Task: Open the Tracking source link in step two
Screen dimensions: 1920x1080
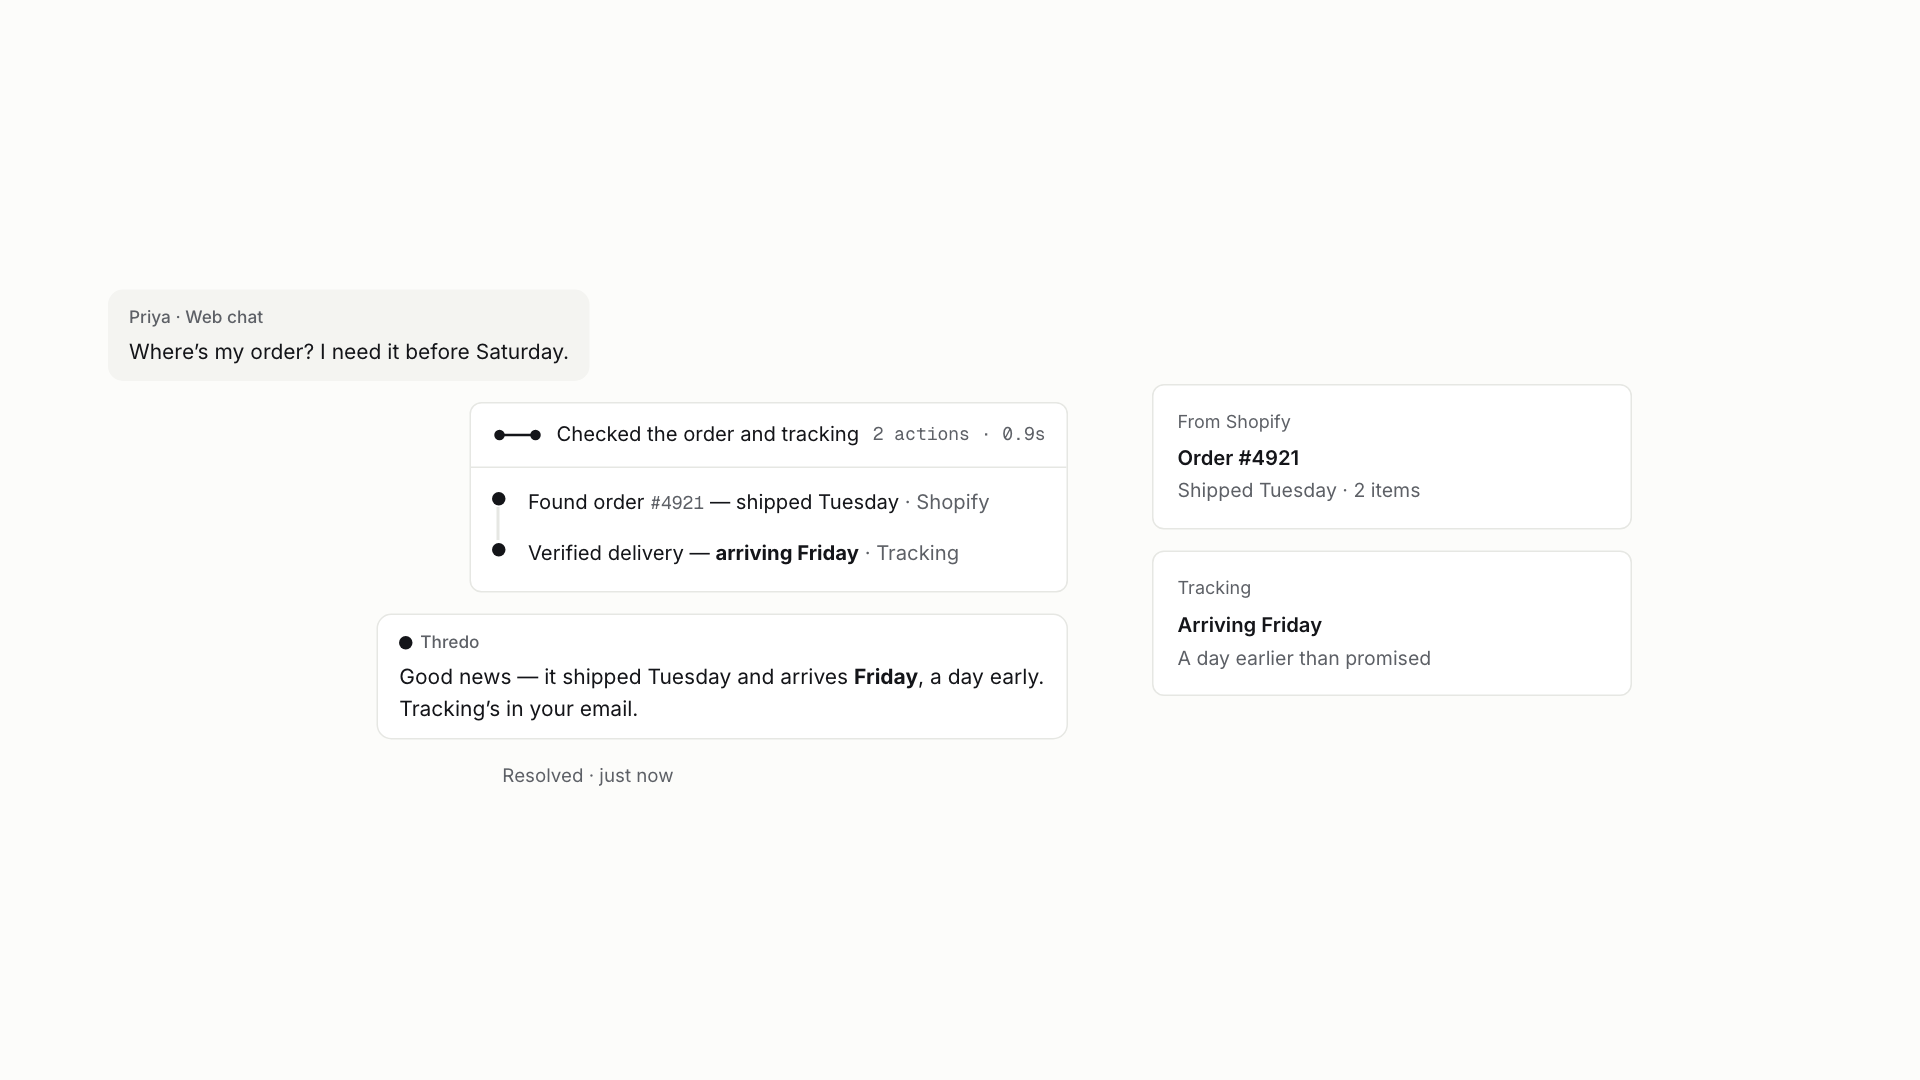Action: coord(917,553)
